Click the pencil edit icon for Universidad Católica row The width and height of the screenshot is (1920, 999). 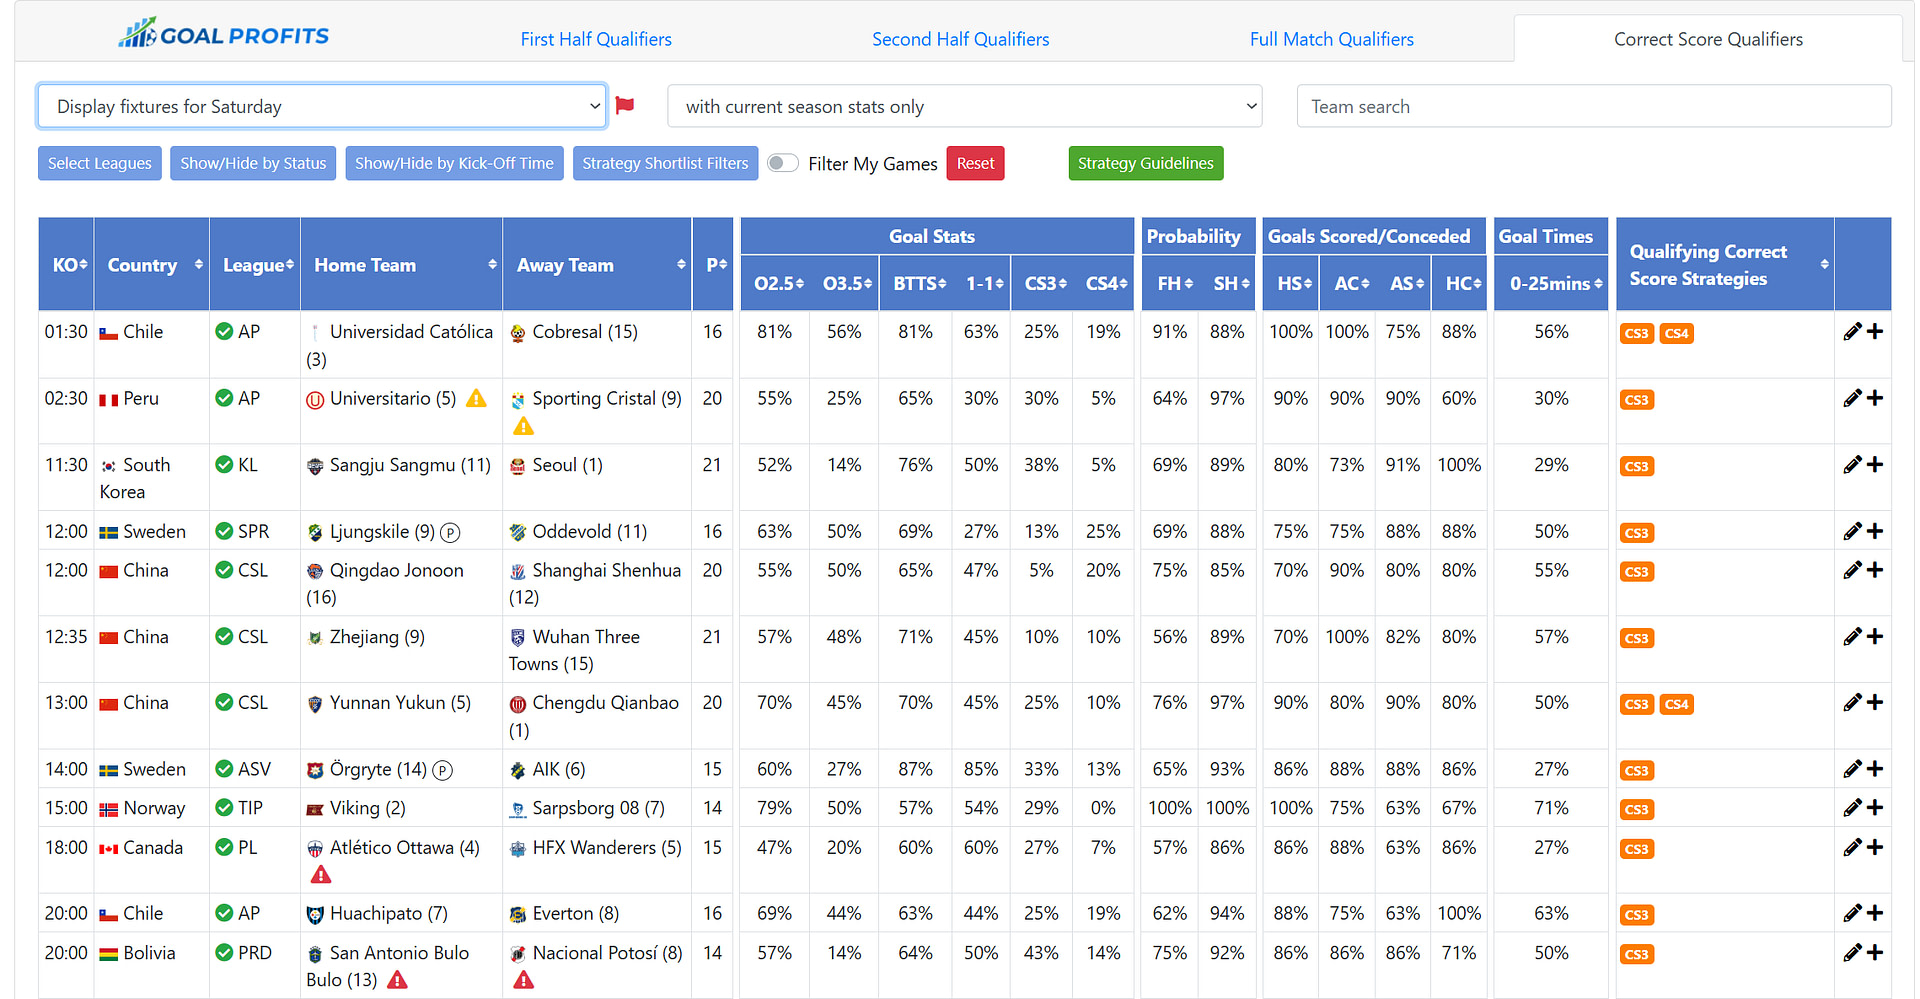(x=1852, y=331)
